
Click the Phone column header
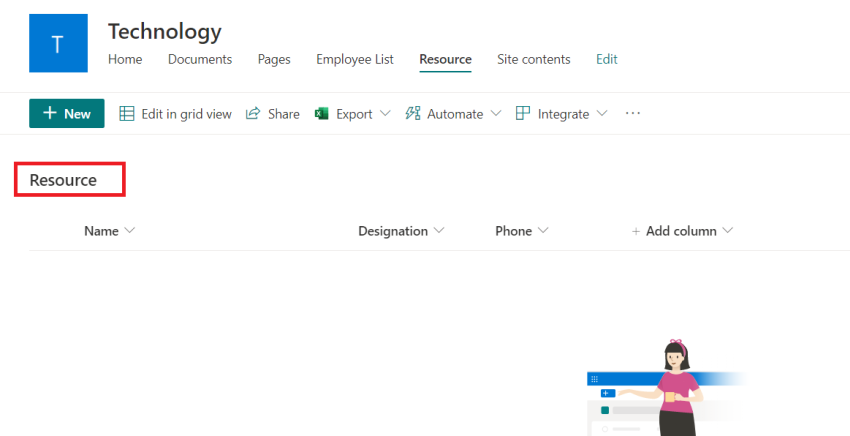coord(513,231)
